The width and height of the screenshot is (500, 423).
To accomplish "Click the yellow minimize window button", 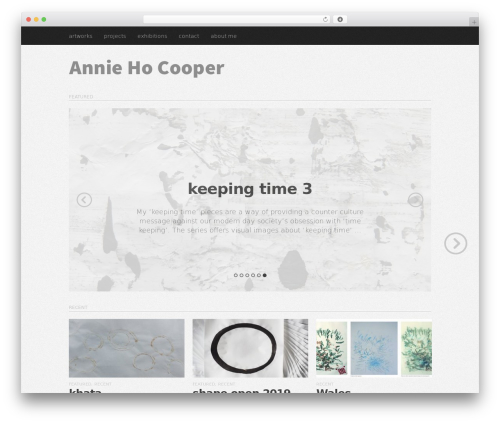I will (36, 20).
